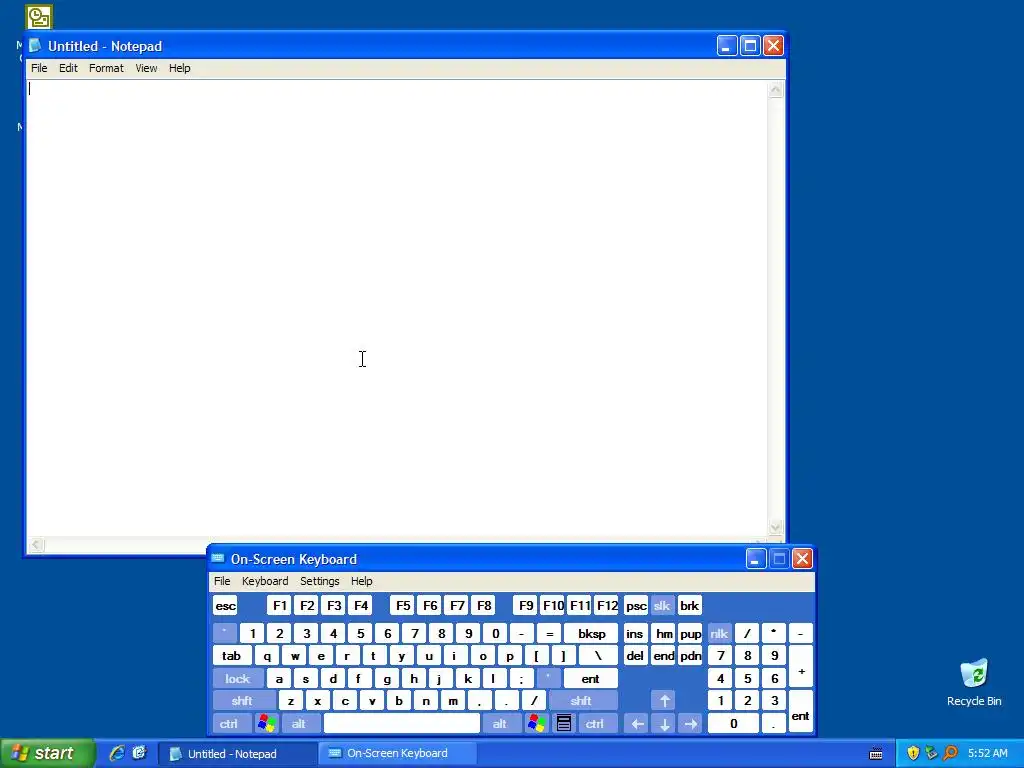Viewport: 1024px width, 768px height.
Task: Click the network connection tray icon
Action: [x=932, y=753]
